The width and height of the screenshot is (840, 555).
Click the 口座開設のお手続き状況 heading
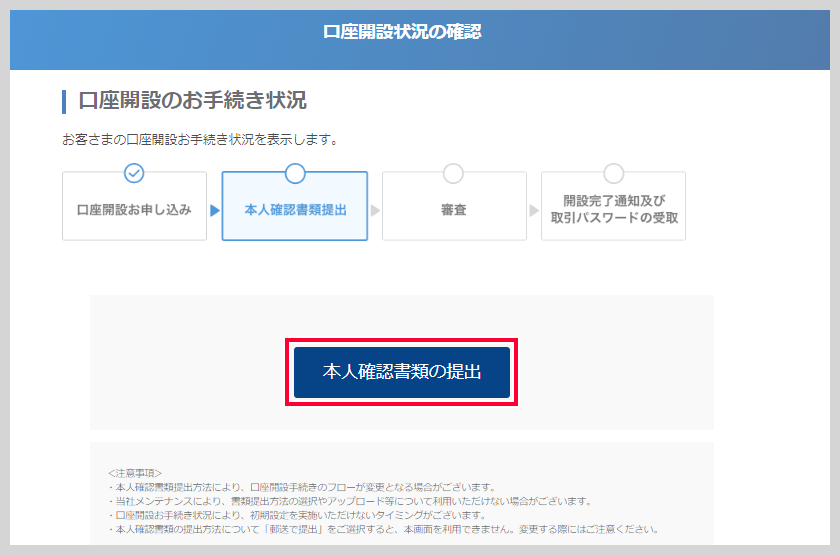192,100
